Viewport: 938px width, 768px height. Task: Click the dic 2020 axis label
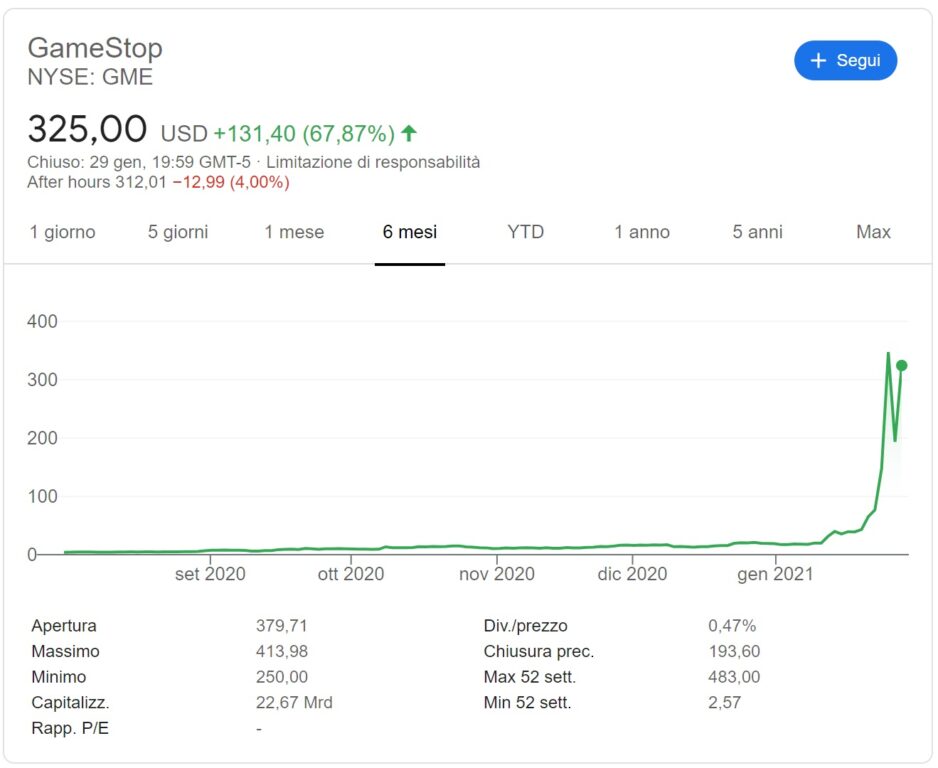point(632,574)
